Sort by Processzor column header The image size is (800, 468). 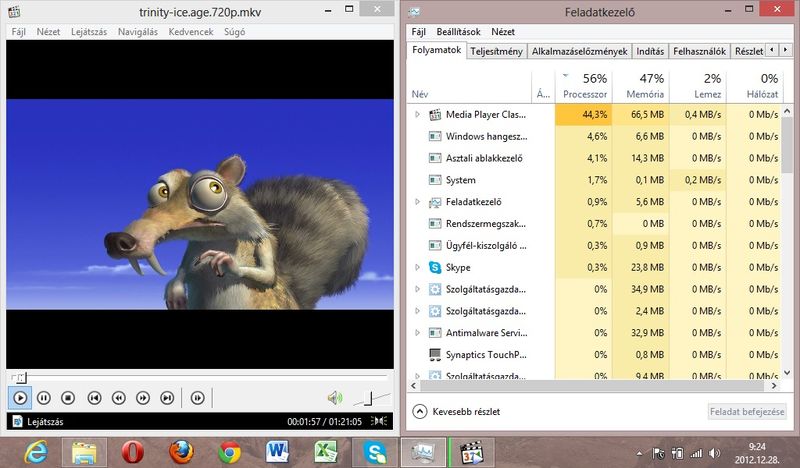[585, 86]
